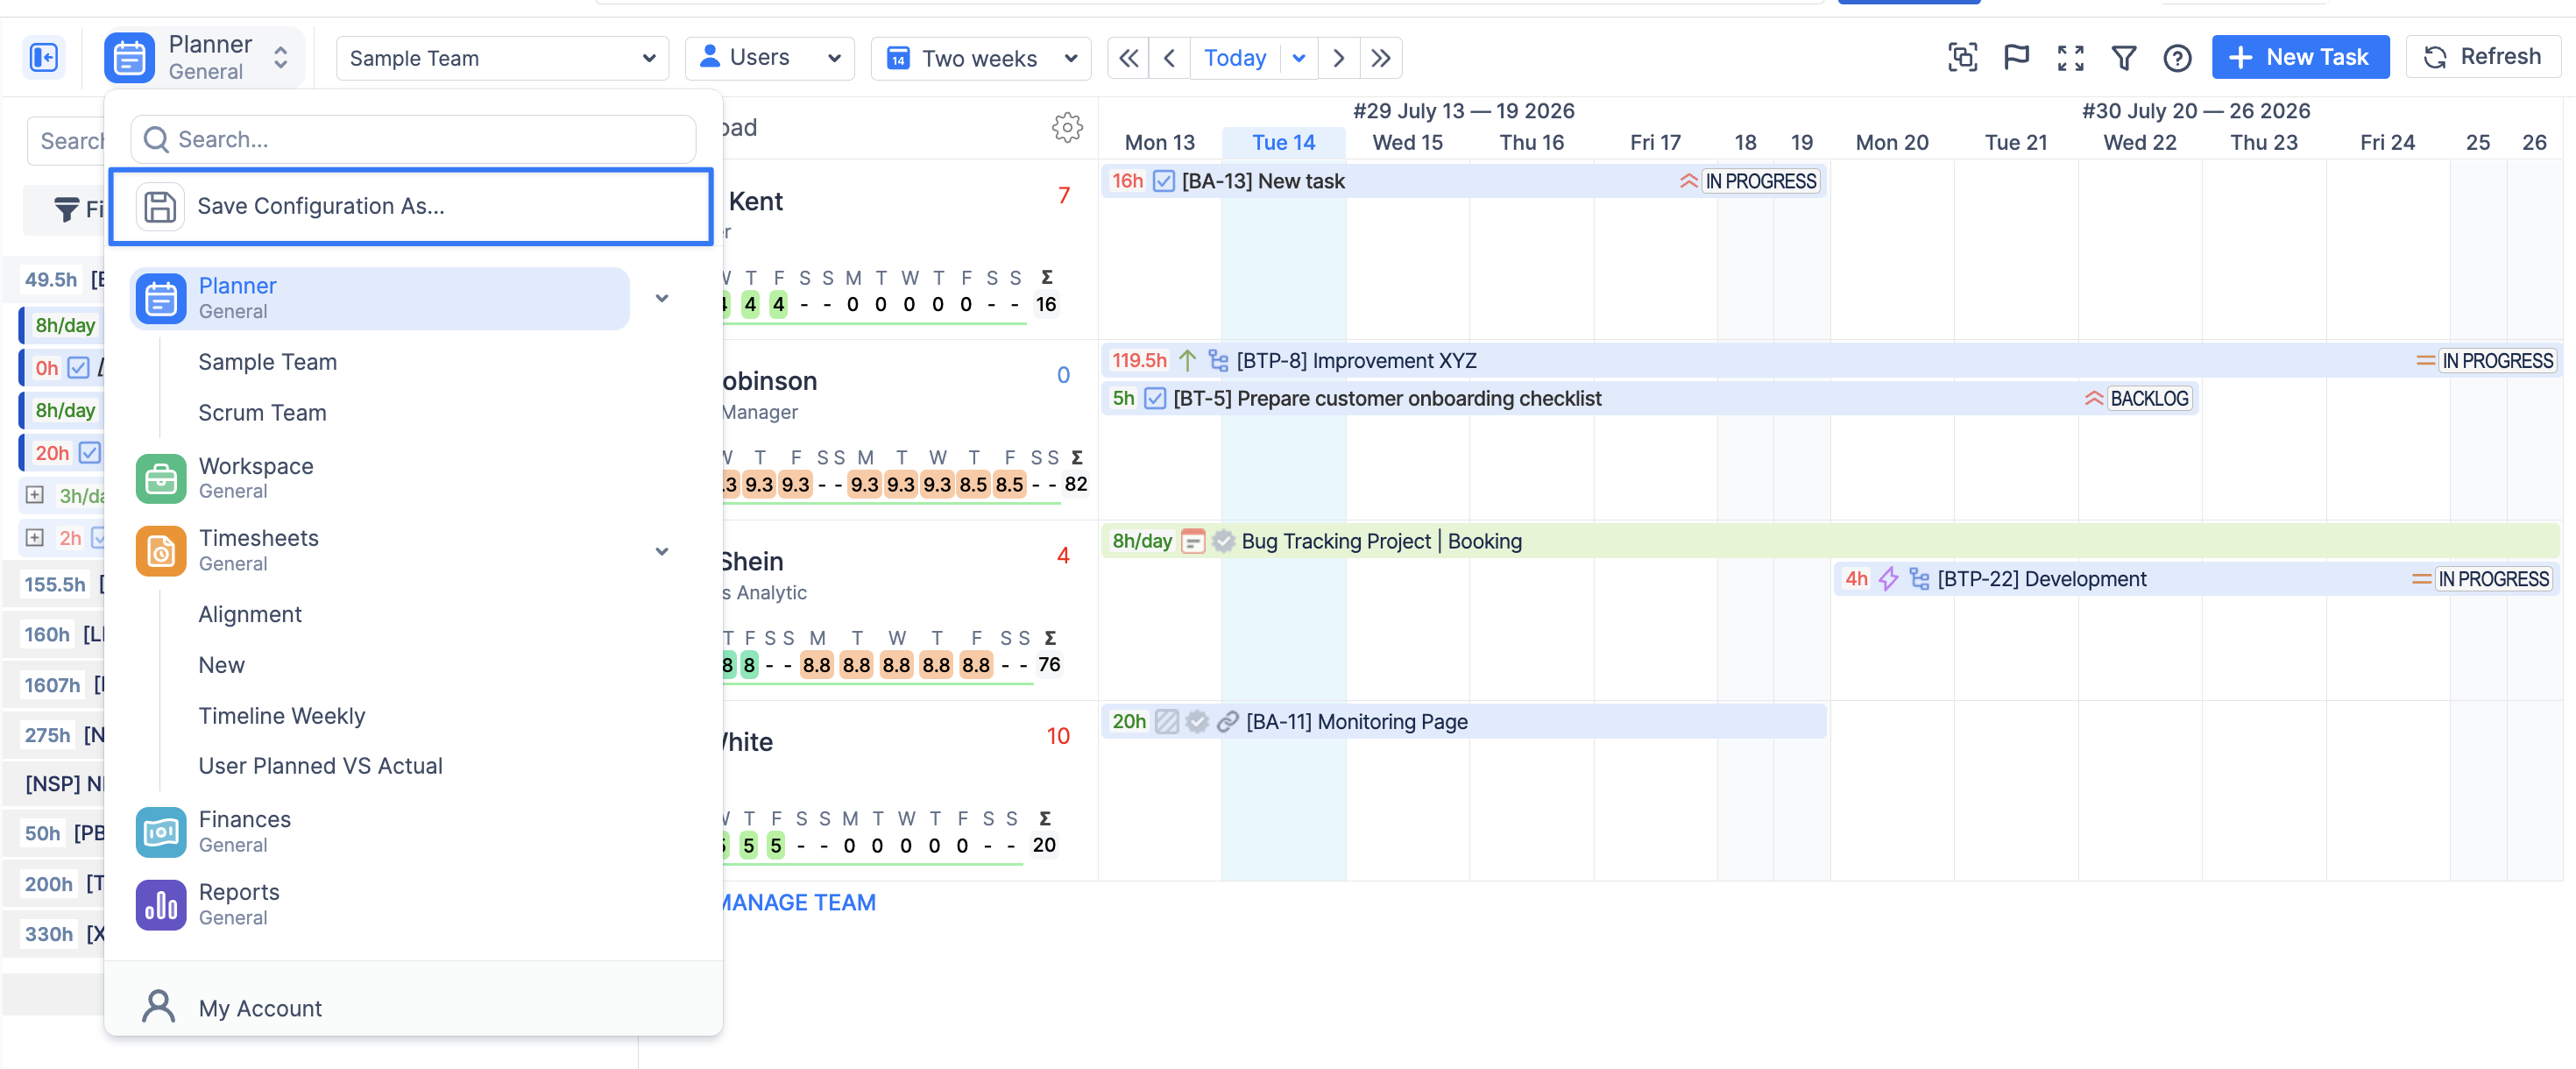Image resolution: width=2576 pixels, height=1069 pixels.
Task: Open the flag milestones icon
Action: [2016, 58]
